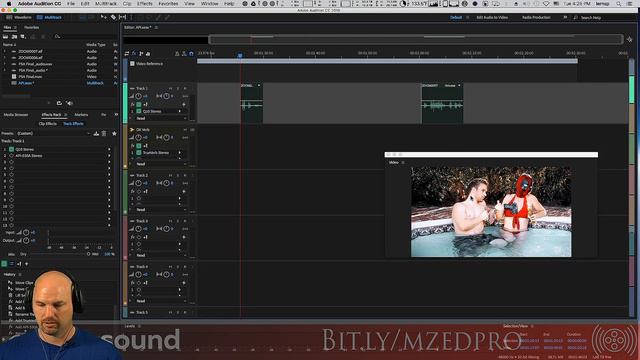Switch to Clip Effects

tap(48, 124)
